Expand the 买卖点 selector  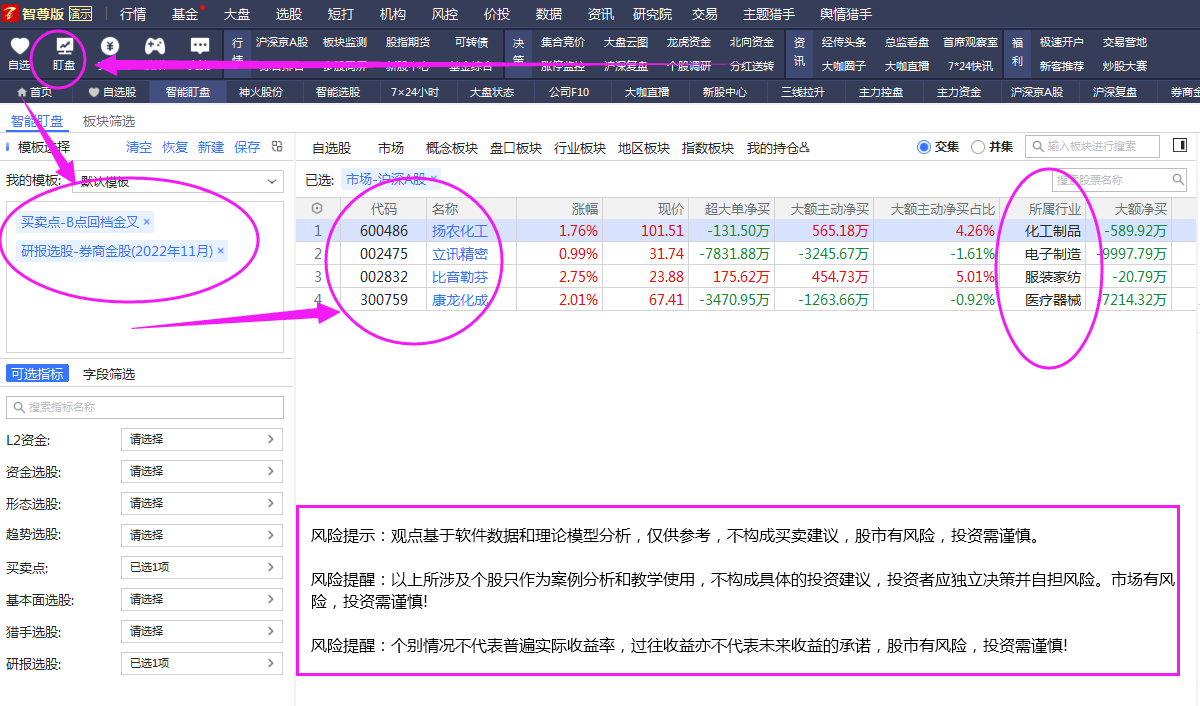[202, 567]
